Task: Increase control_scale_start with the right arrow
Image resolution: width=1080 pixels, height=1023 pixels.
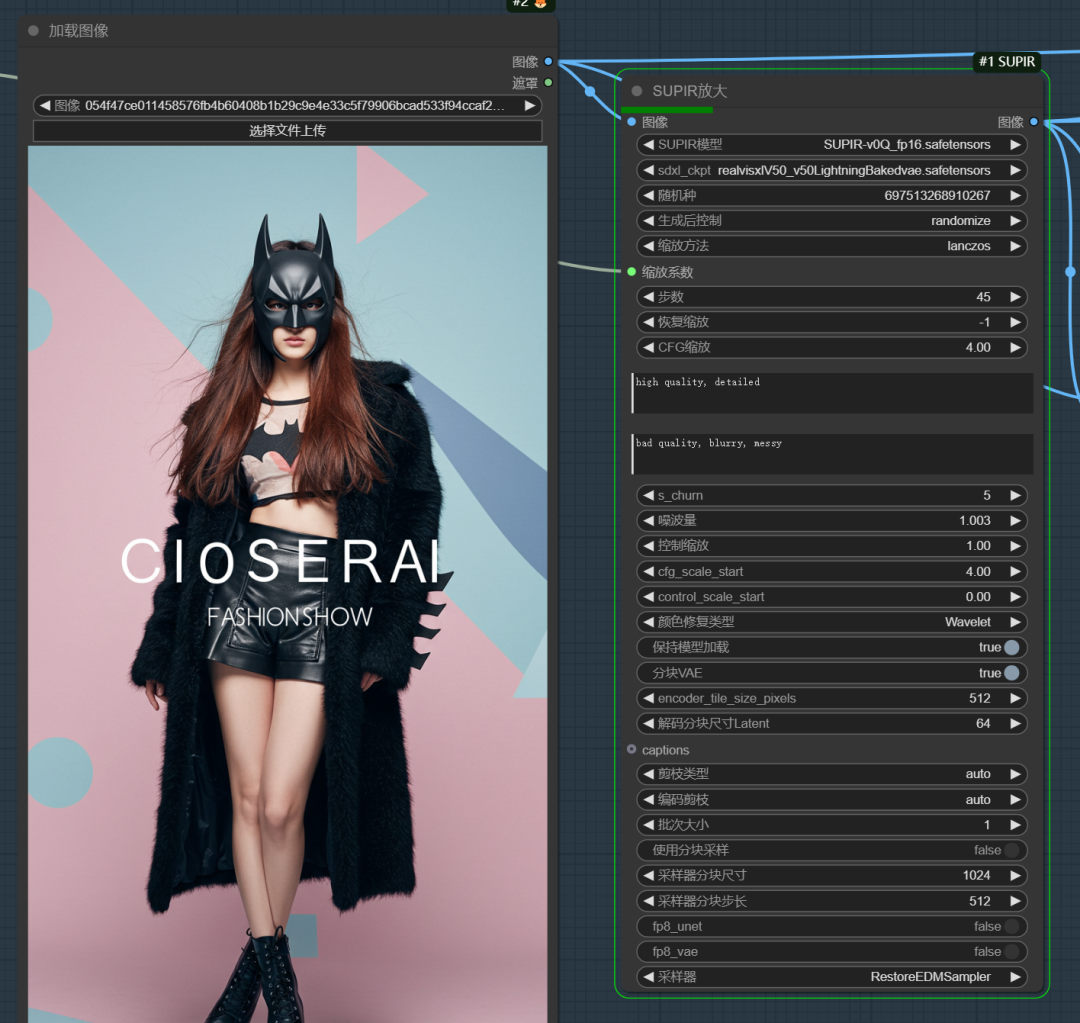Action: click(x=1015, y=597)
